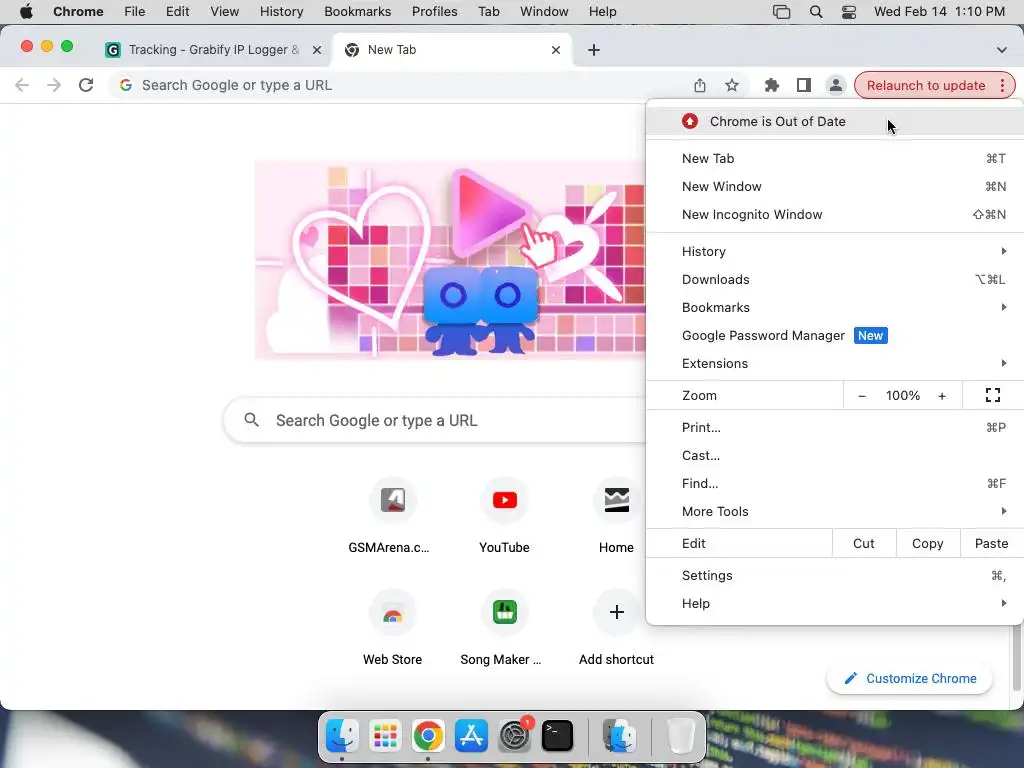Open the Web Store shortcut
The width and height of the screenshot is (1024, 768).
pyautogui.click(x=392, y=613)
